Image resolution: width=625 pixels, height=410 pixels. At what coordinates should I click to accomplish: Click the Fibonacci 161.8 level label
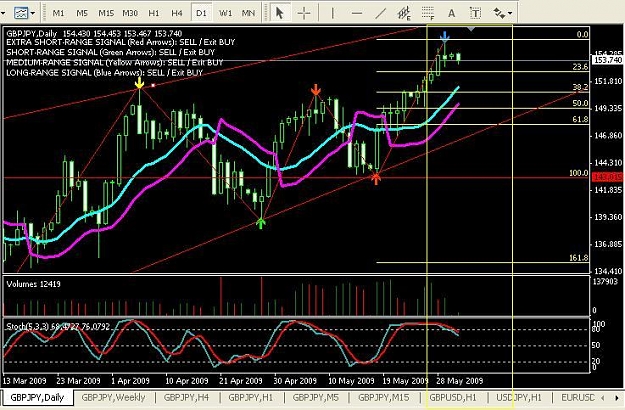click(579, 258)
